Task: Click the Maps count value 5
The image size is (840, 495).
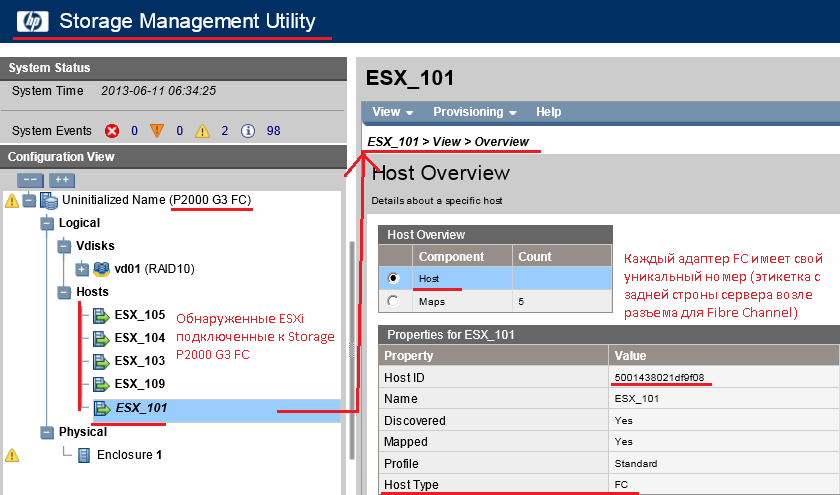Action: click(521, 302)
